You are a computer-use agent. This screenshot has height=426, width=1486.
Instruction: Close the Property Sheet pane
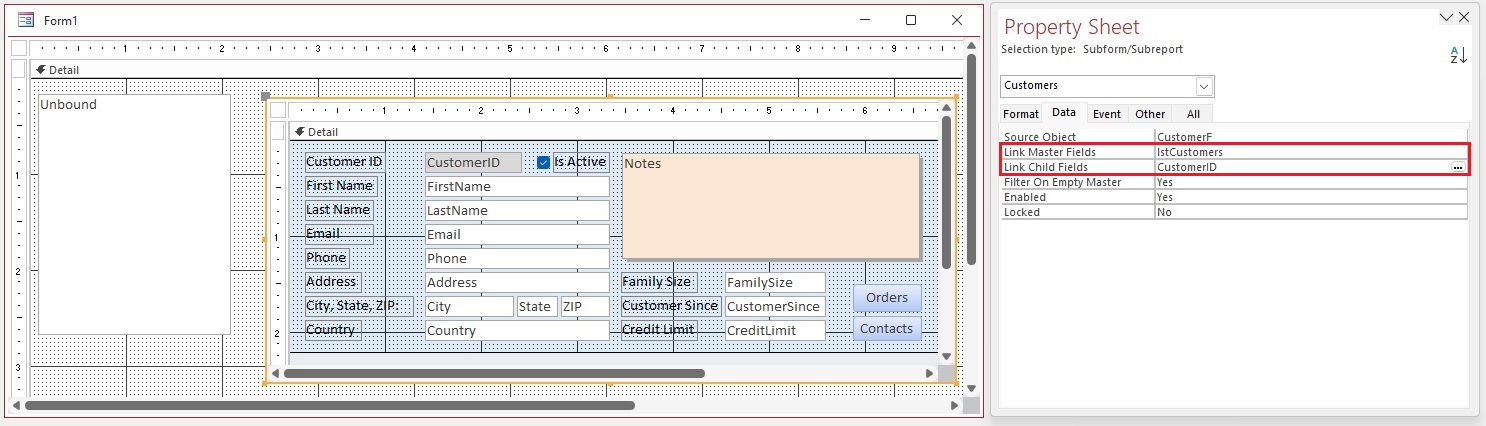coord(1464,17)
